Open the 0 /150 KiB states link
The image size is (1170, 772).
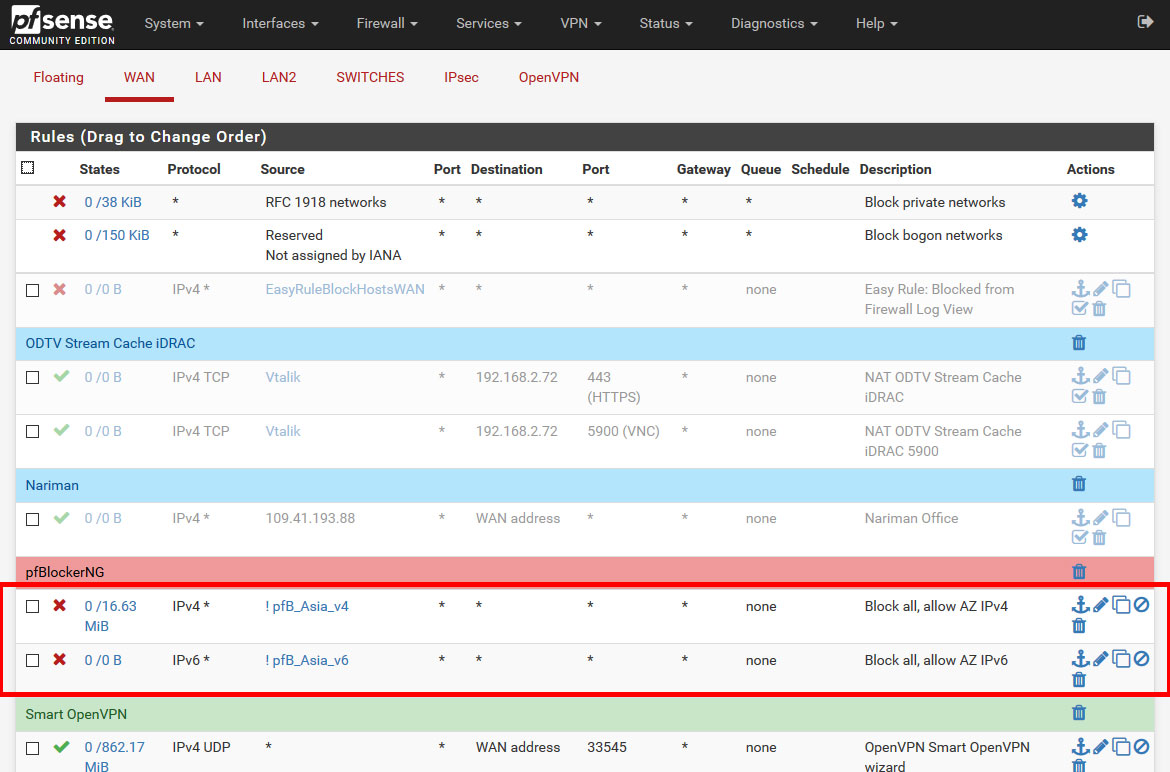[116, 235]
